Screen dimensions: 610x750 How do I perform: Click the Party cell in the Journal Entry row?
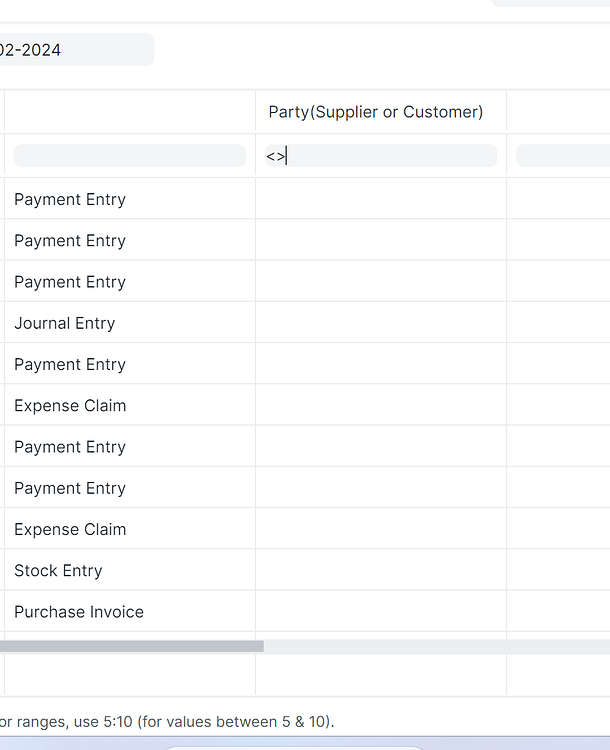coord(380,323)
